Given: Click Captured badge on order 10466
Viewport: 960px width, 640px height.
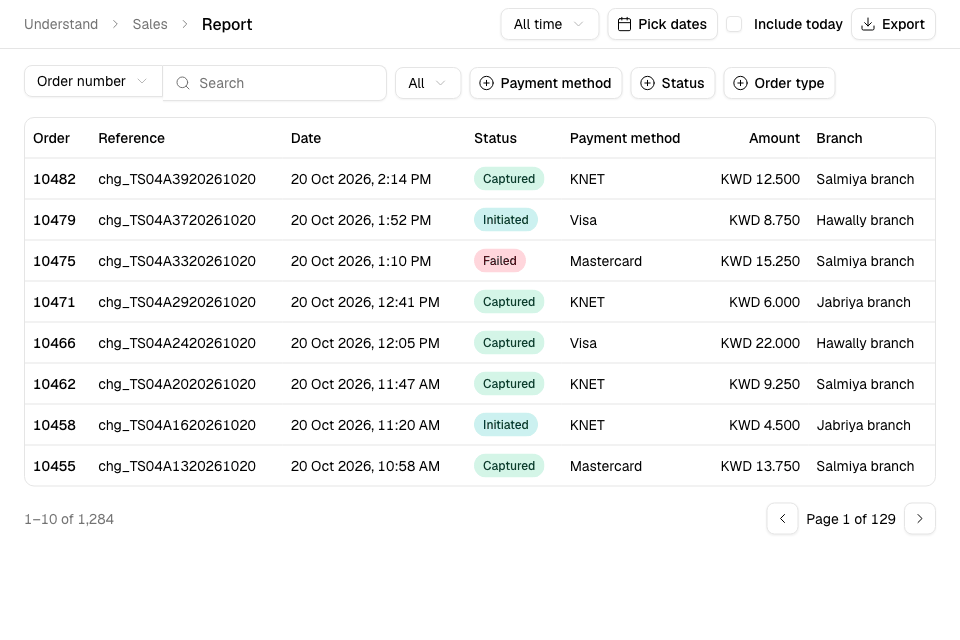Looking at the screenshot, I should [509, 343].
